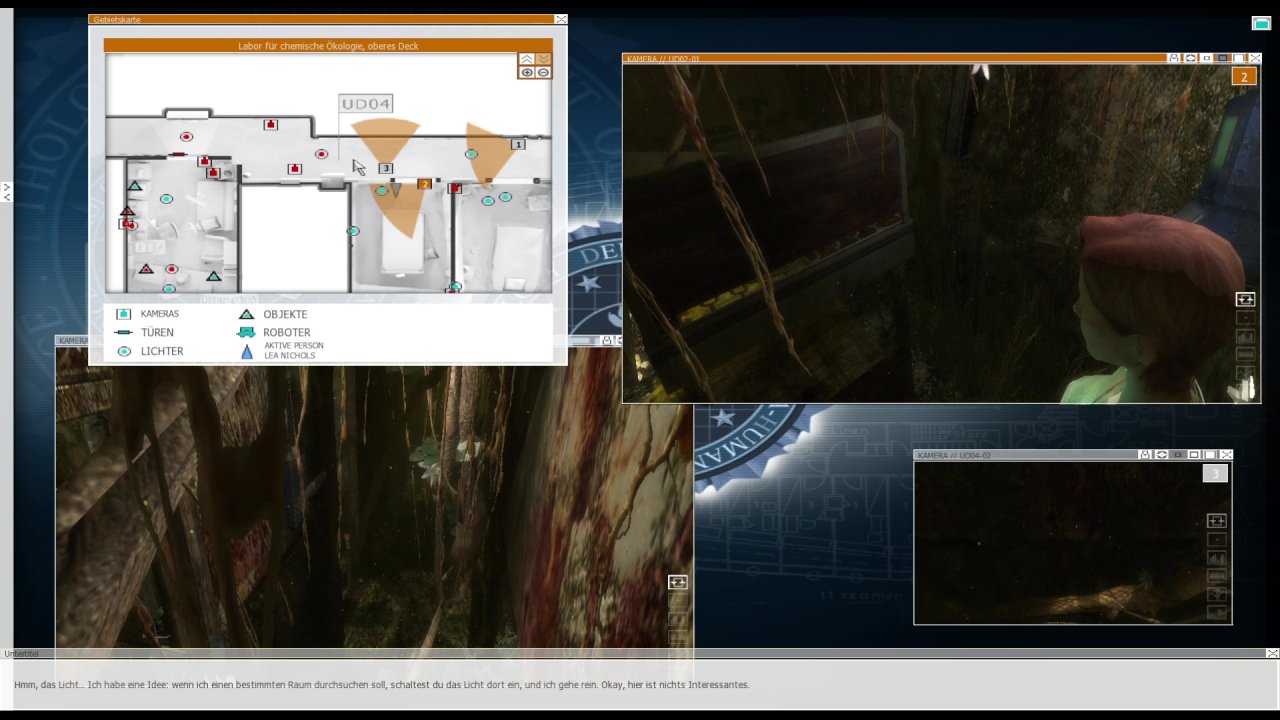This screenshot has width=1280, height=720.
Task: Click the ROBOTER legend entry
Action: (275, 332)
